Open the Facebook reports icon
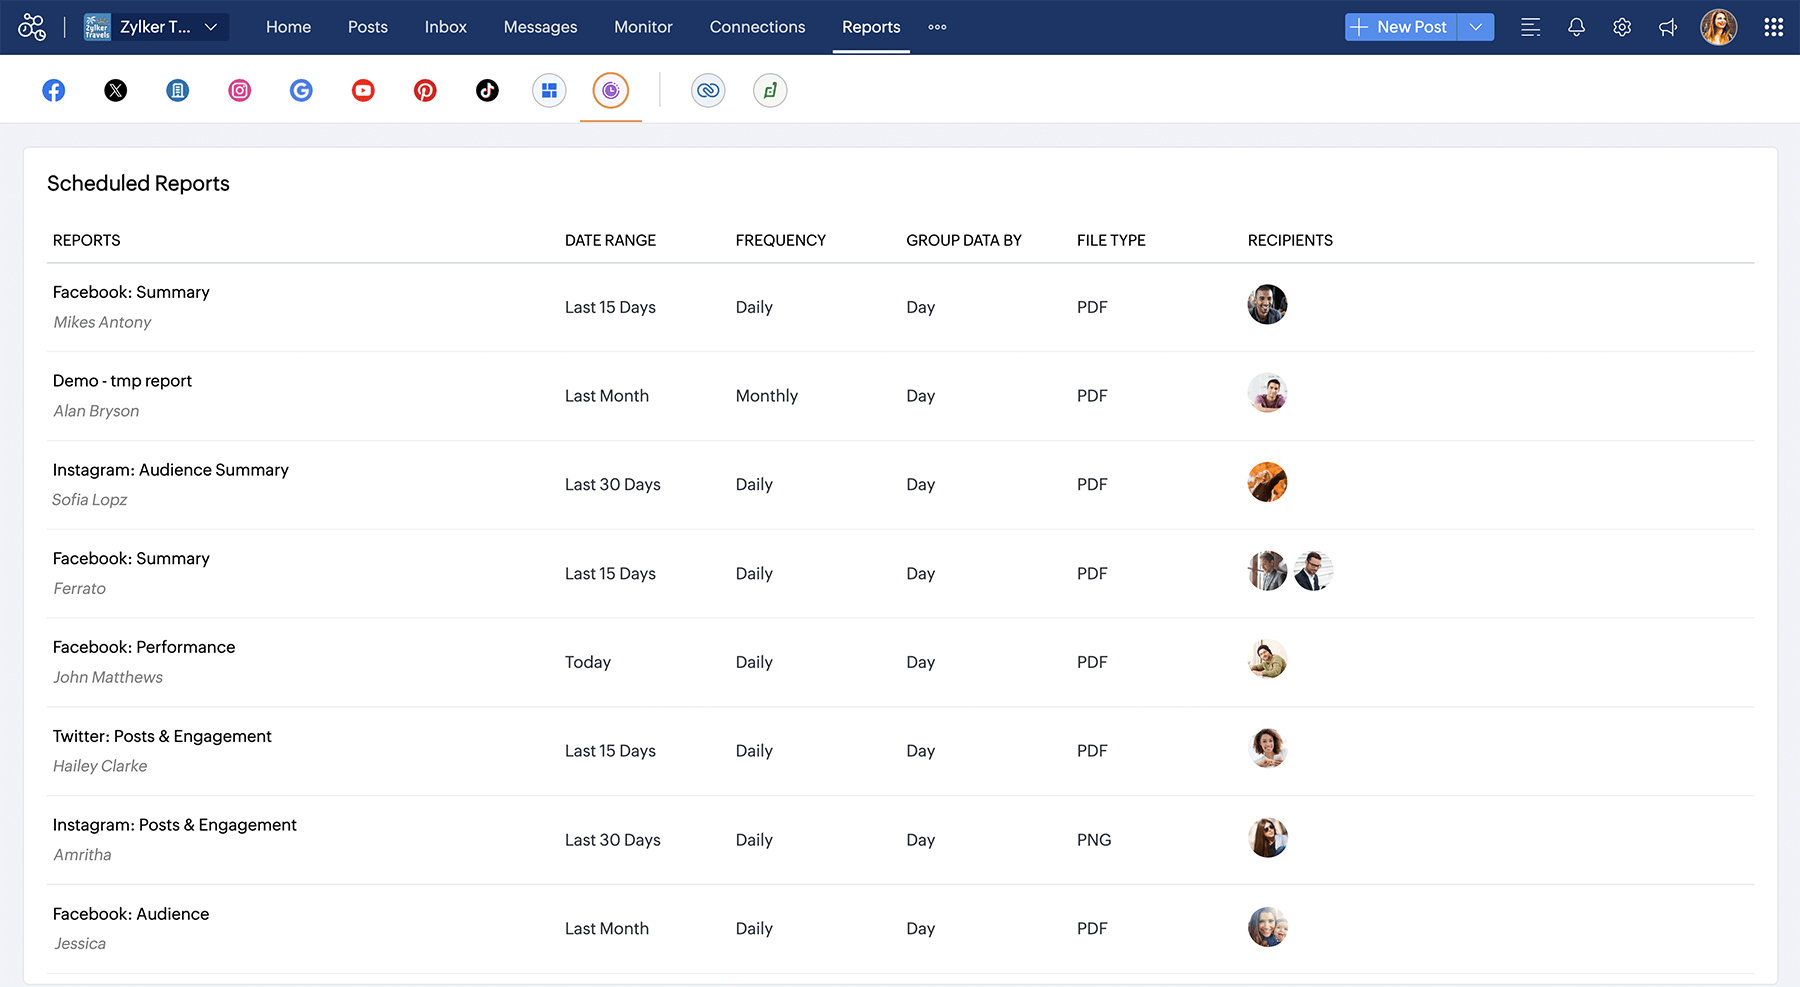1800x987 pixels. tap(54, 91)
